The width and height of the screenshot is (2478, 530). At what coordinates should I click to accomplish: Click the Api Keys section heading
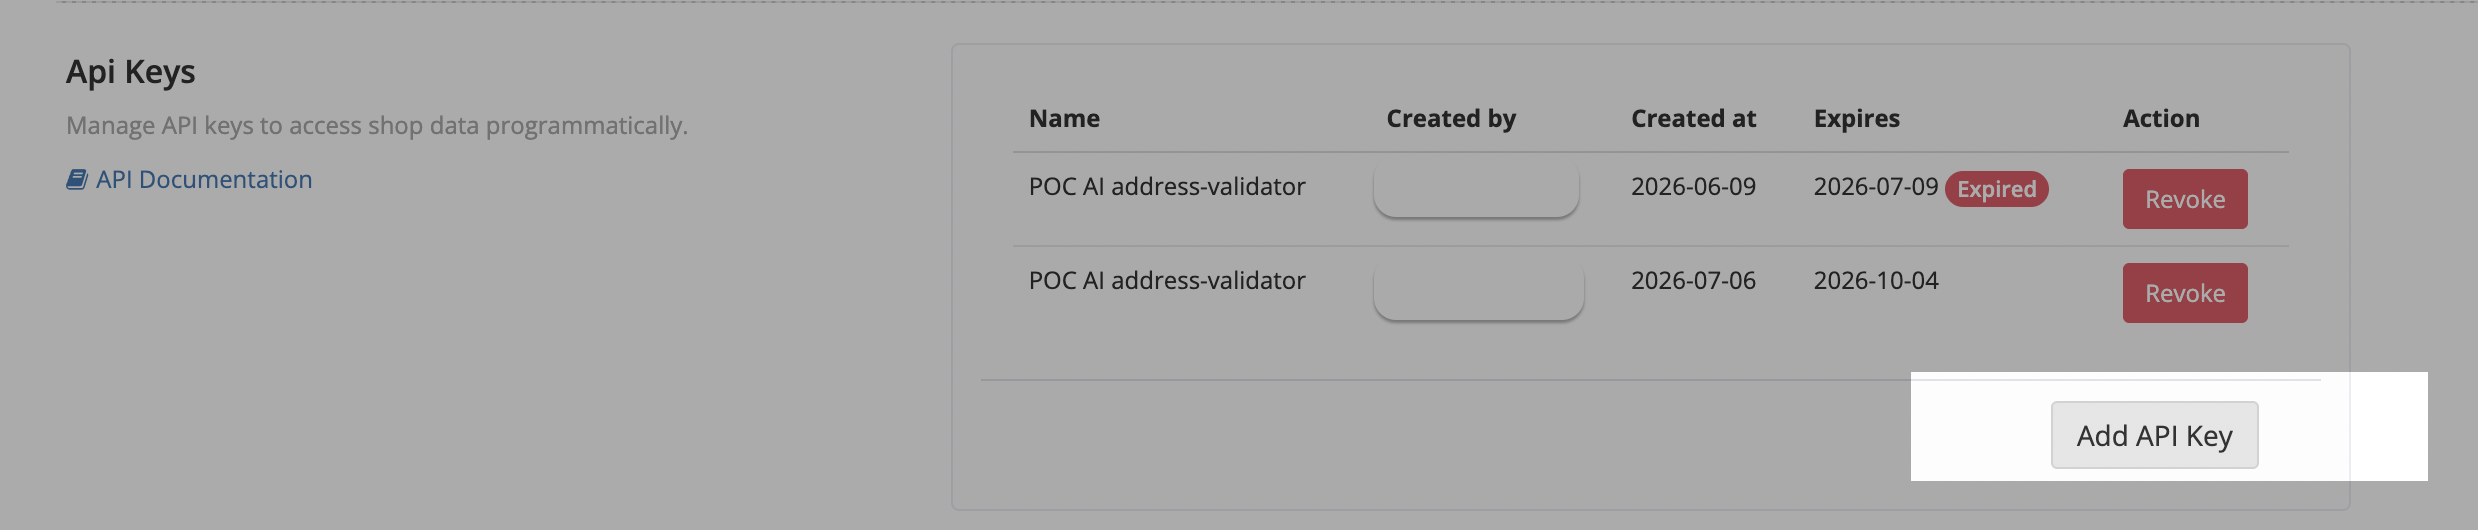coord(131,73)
